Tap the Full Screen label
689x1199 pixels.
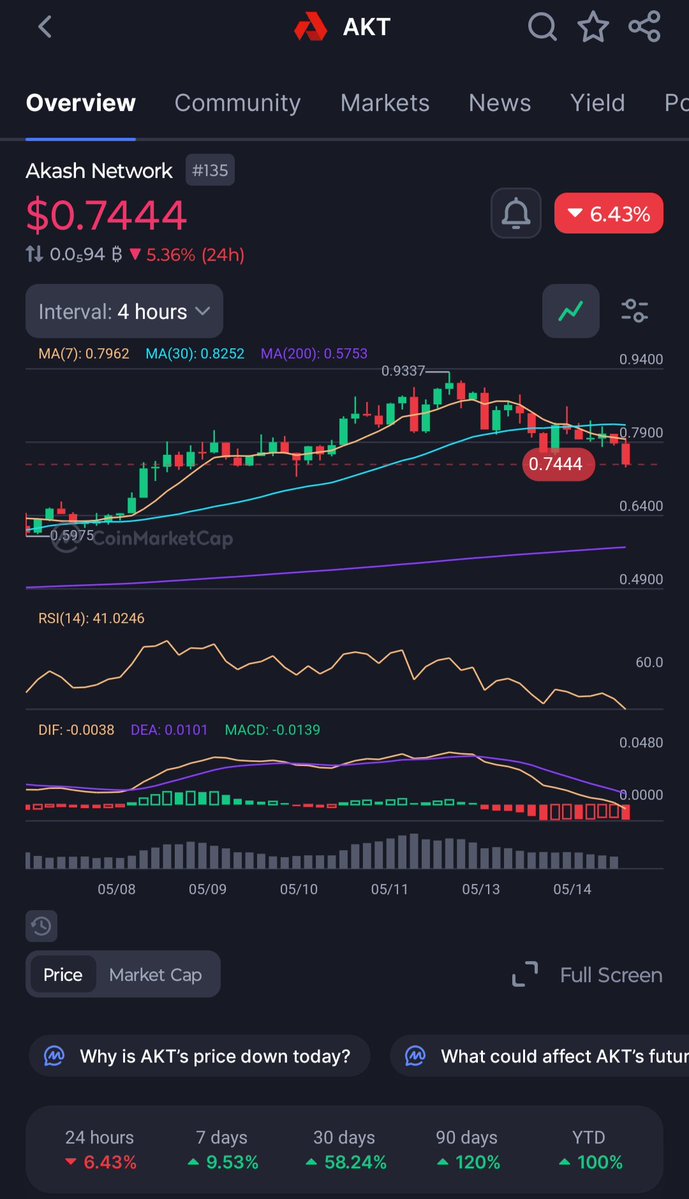pyautogui.click(x=611, y=975)
